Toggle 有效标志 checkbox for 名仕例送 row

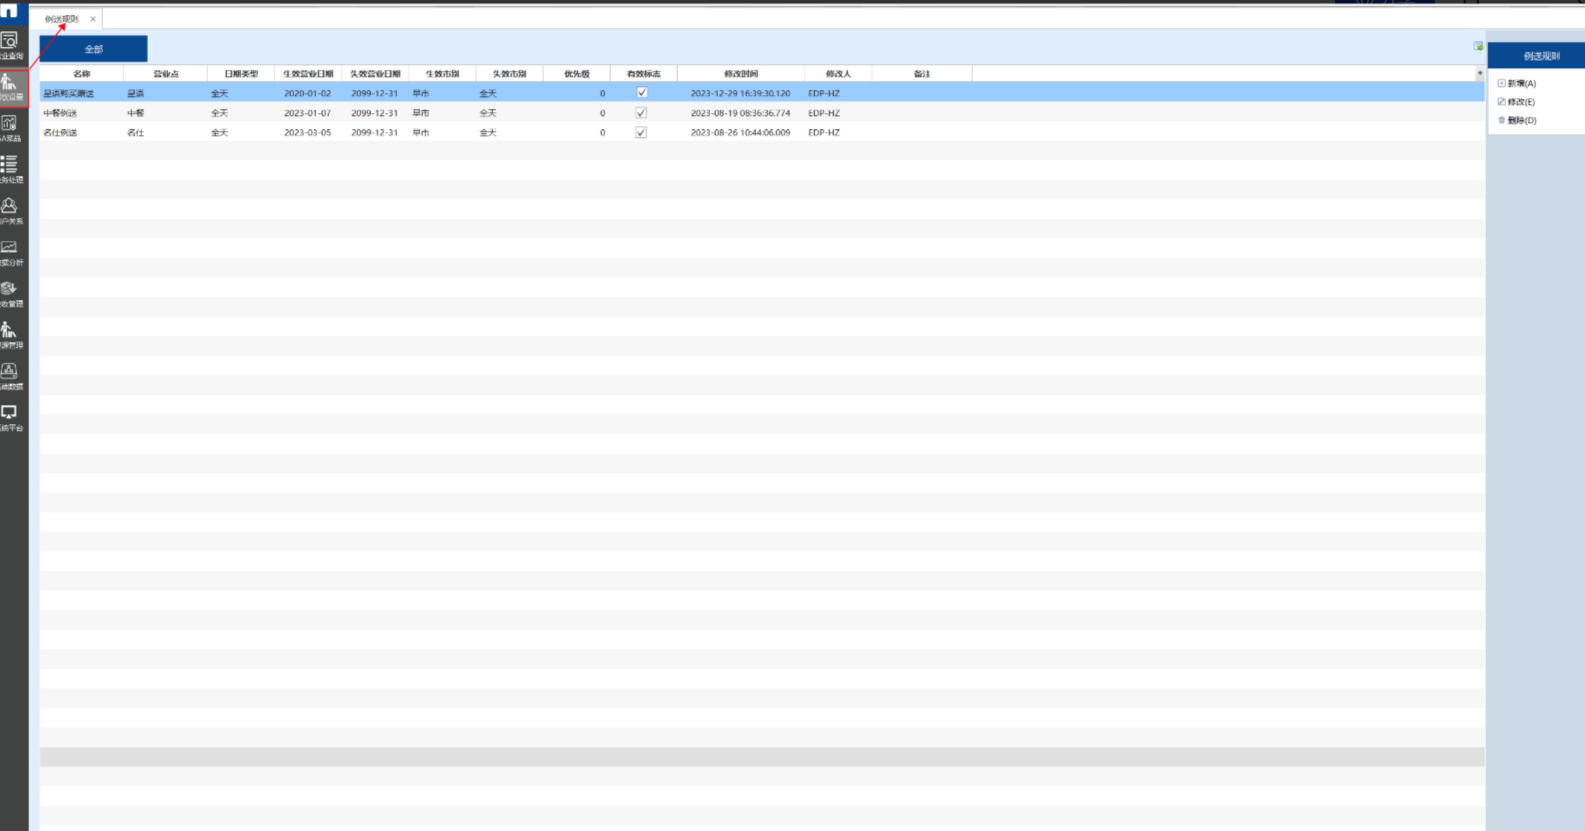(642, 132)
